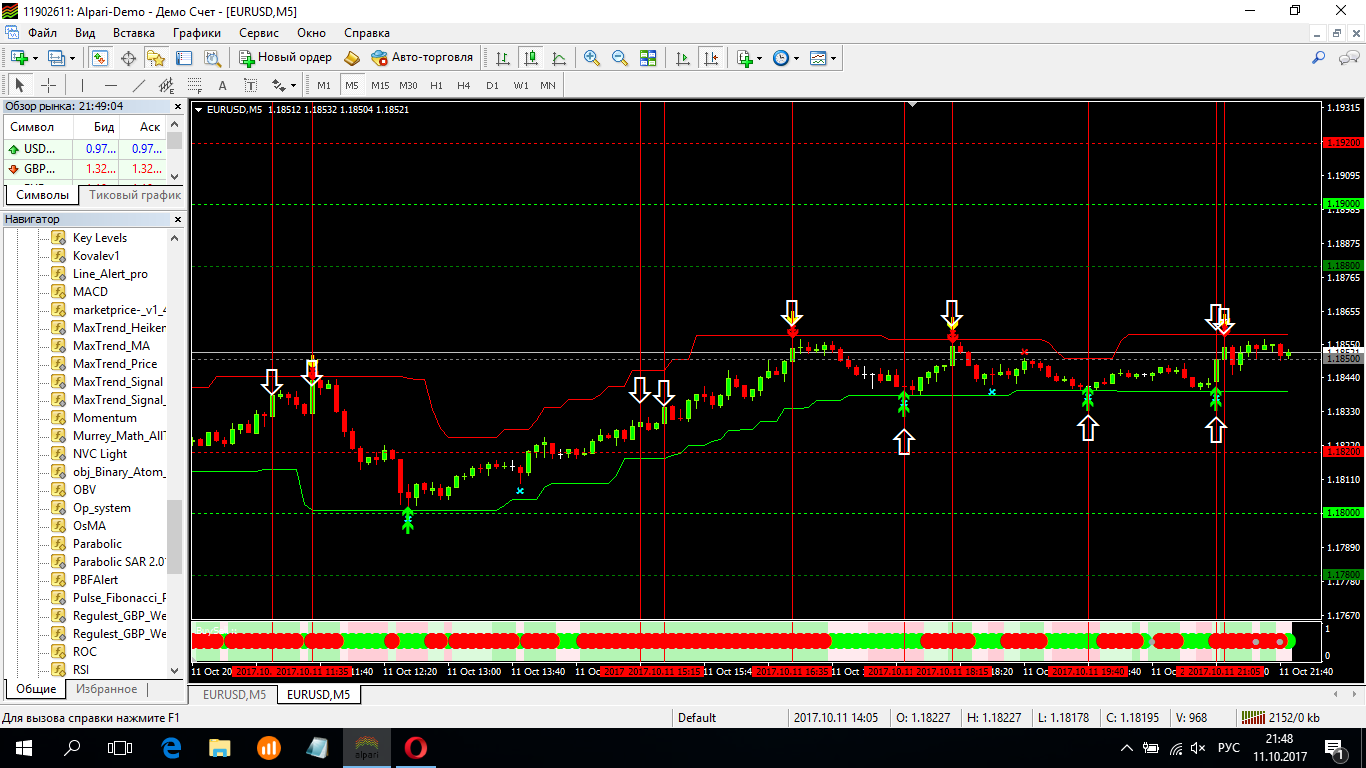This screenshot has width=1366, height=768.
Task: Open the profiles dropdown arrow
Action: pos(72,58)
